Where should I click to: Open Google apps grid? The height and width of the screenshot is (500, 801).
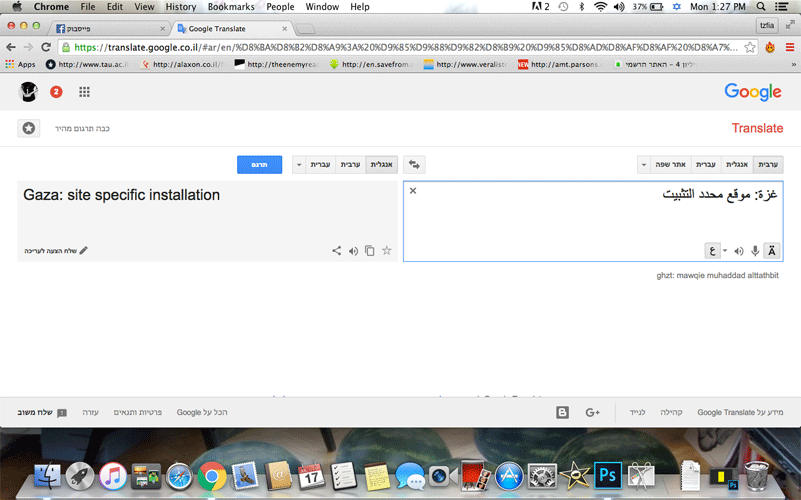point(84,92)
